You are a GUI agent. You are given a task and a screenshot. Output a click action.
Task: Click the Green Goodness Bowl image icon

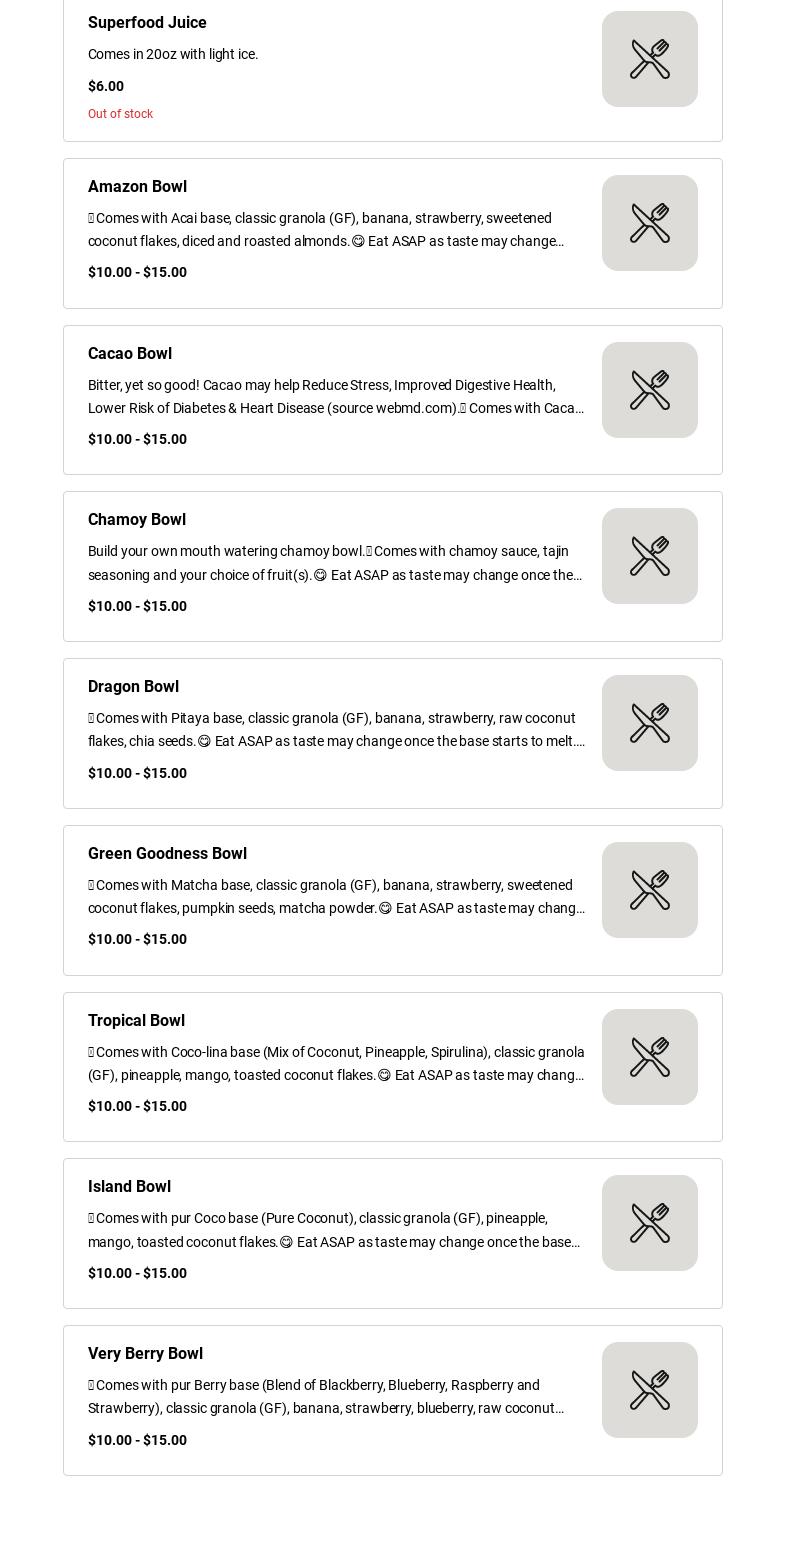[x=649, y=890]
